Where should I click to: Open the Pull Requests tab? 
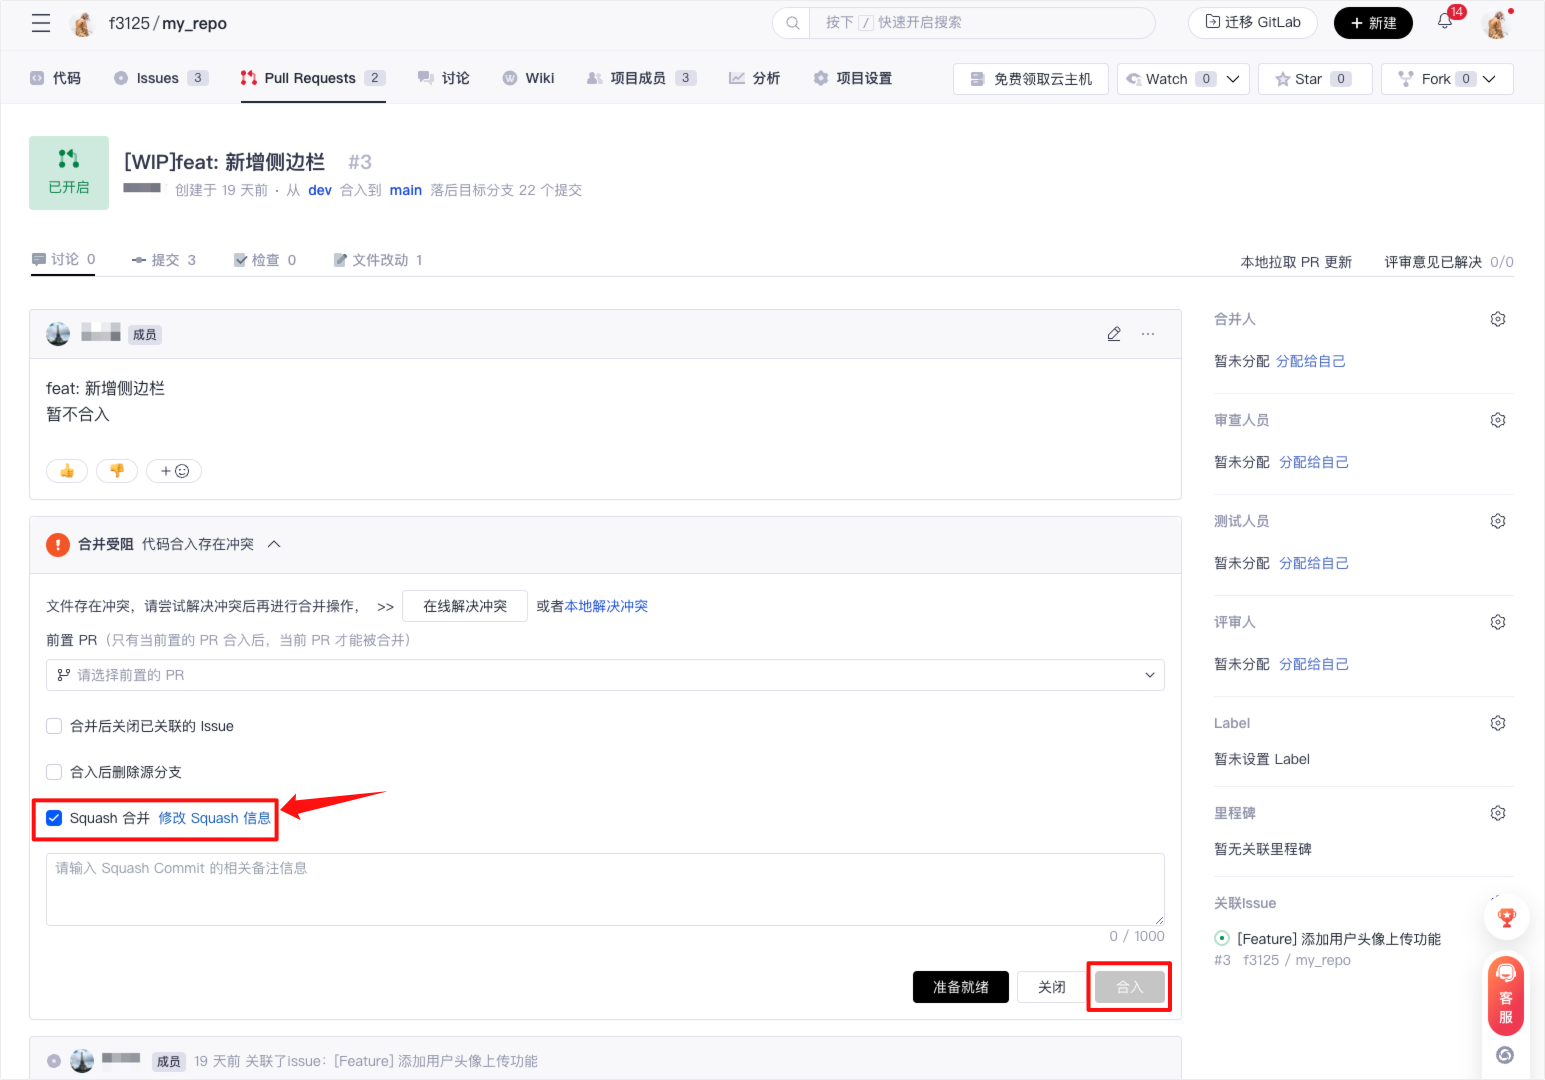pyautogui.click(x=312, y=77)
